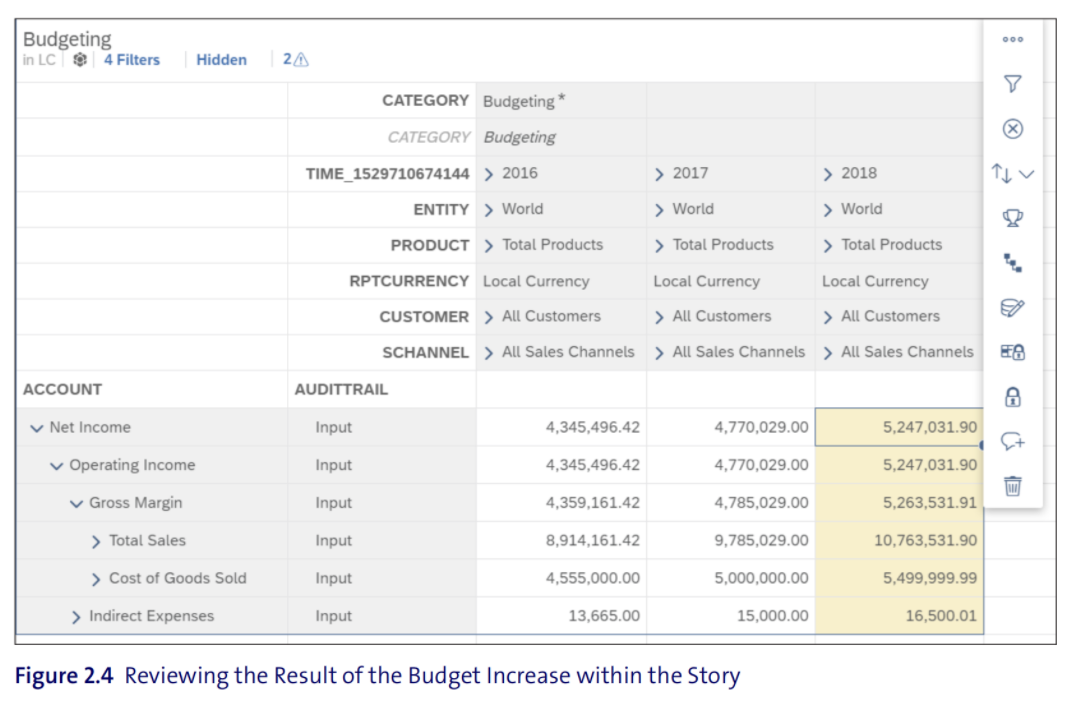Viewport: 1072px width, 701px height.
Task: Click the funnel filter icon
Action: tap(1013, 83)
